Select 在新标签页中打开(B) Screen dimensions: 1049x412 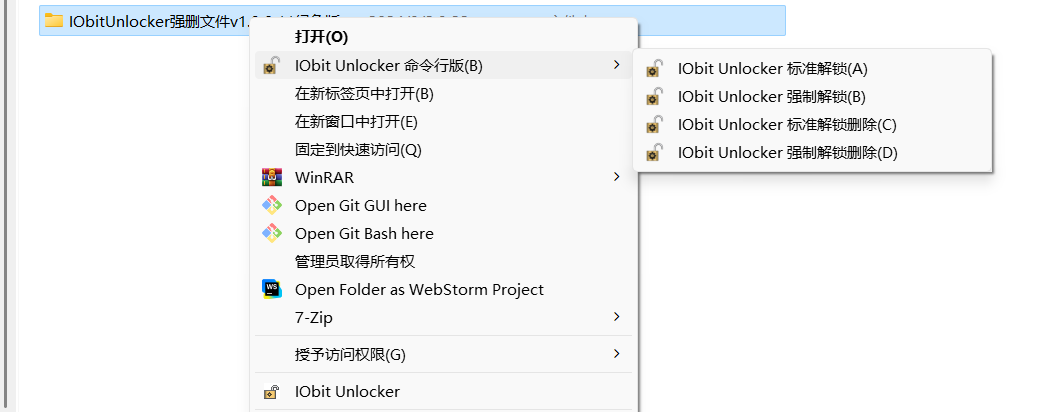(x=364, y=94)
